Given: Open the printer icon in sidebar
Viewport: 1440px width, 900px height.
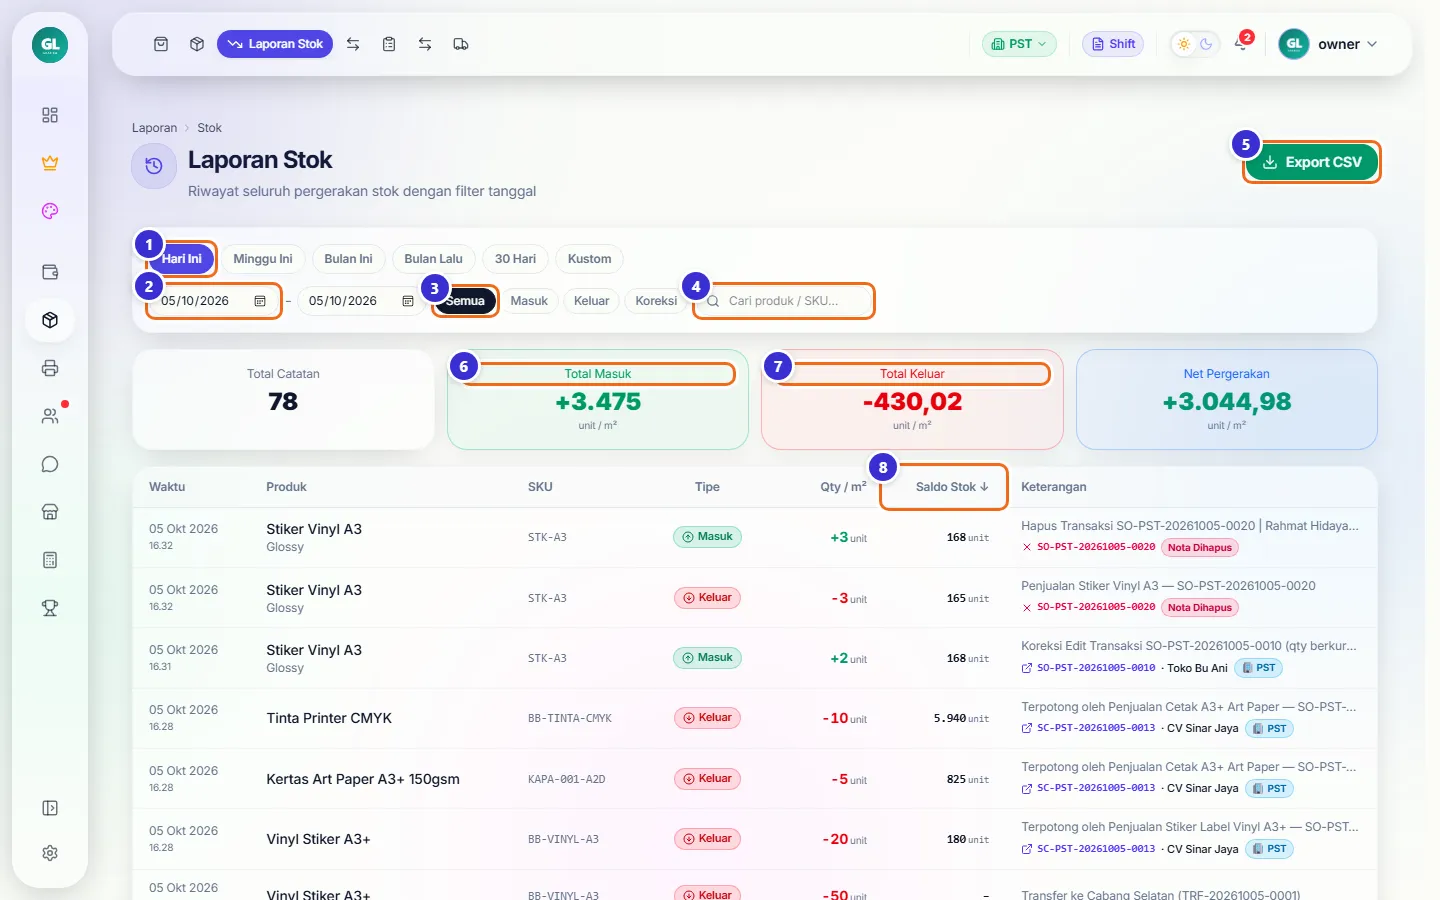Looking at the screenshot, I should point(50,368).
